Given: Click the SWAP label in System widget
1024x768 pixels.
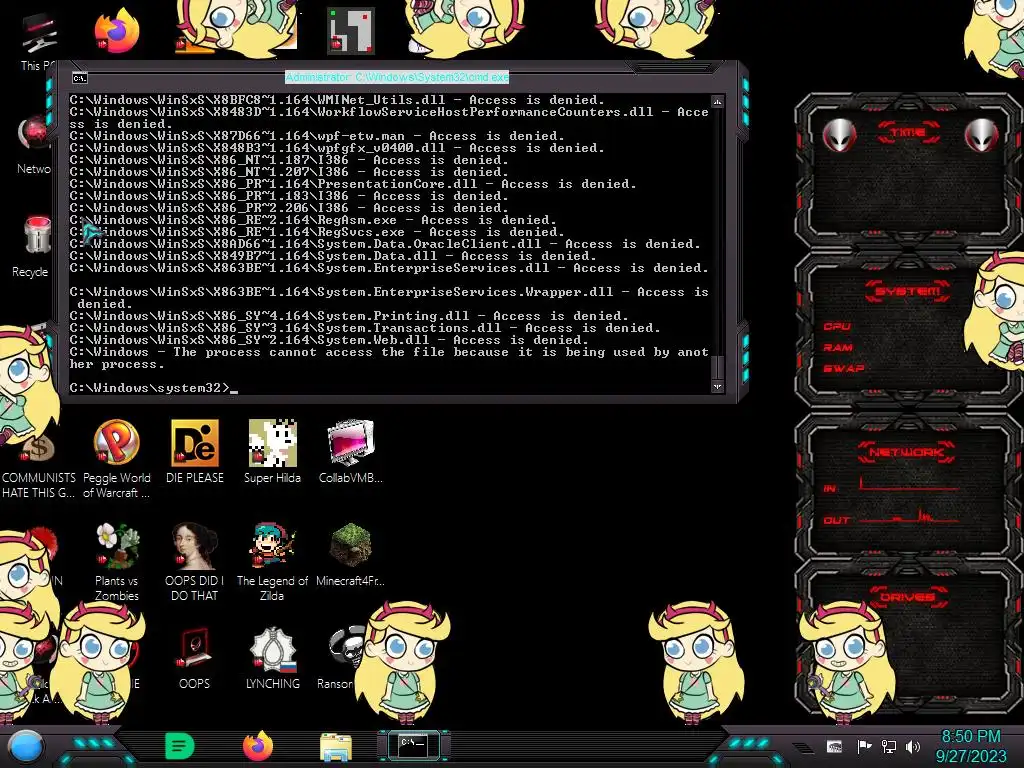Looking at the screenshot, I should 844,368.
